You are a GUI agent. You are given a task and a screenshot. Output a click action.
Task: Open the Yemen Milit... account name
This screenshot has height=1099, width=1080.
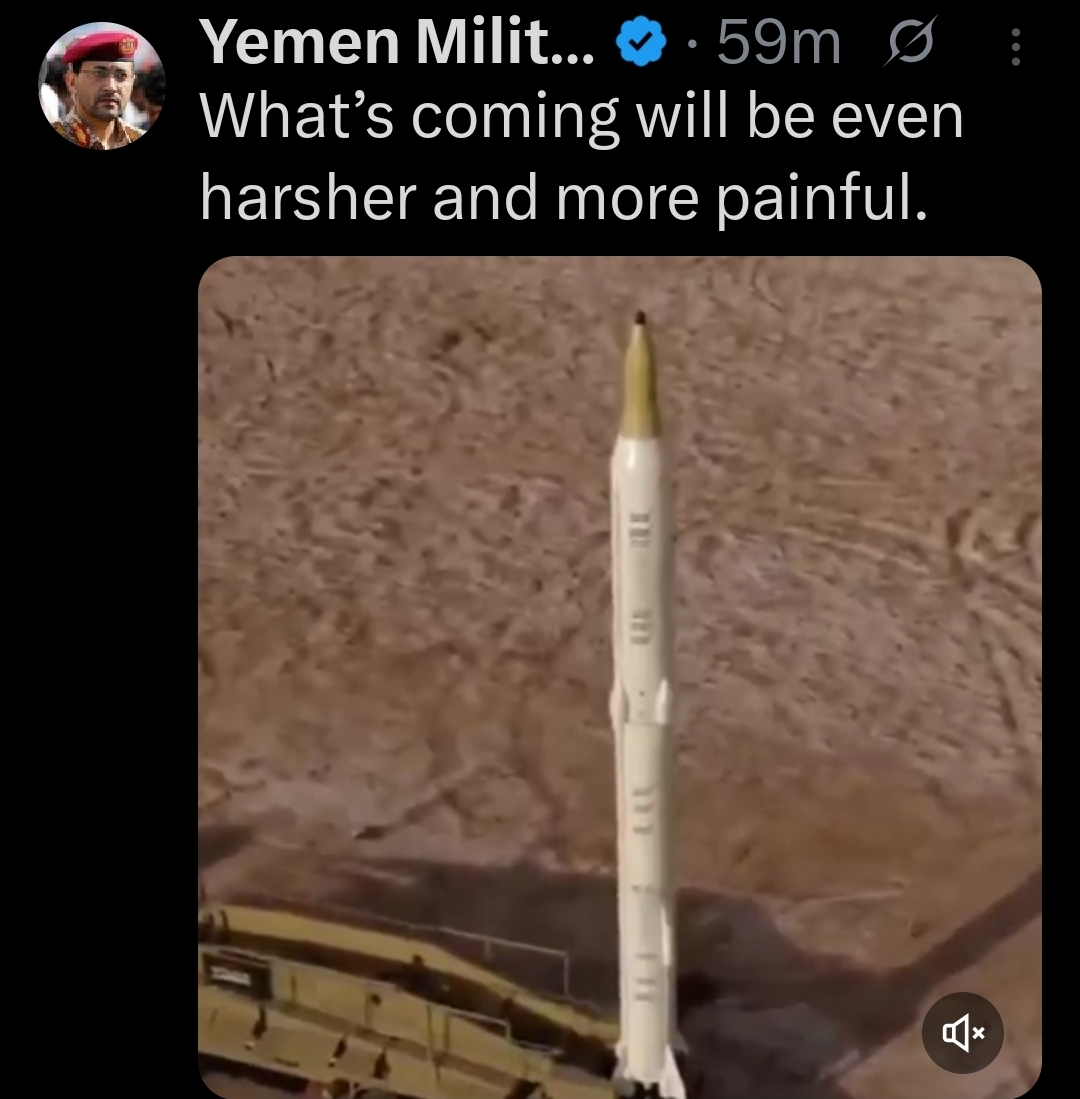397,42
